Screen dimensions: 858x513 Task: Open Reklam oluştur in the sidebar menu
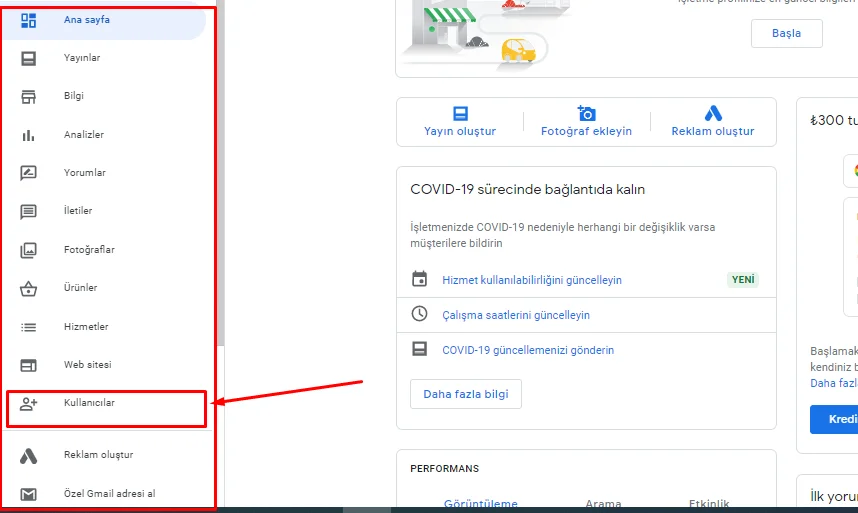98,455
